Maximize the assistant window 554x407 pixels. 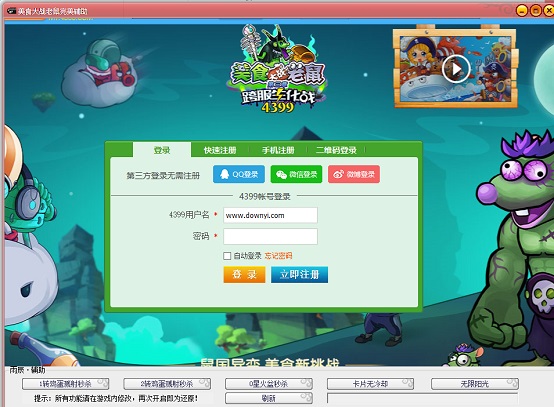(536, 10)
